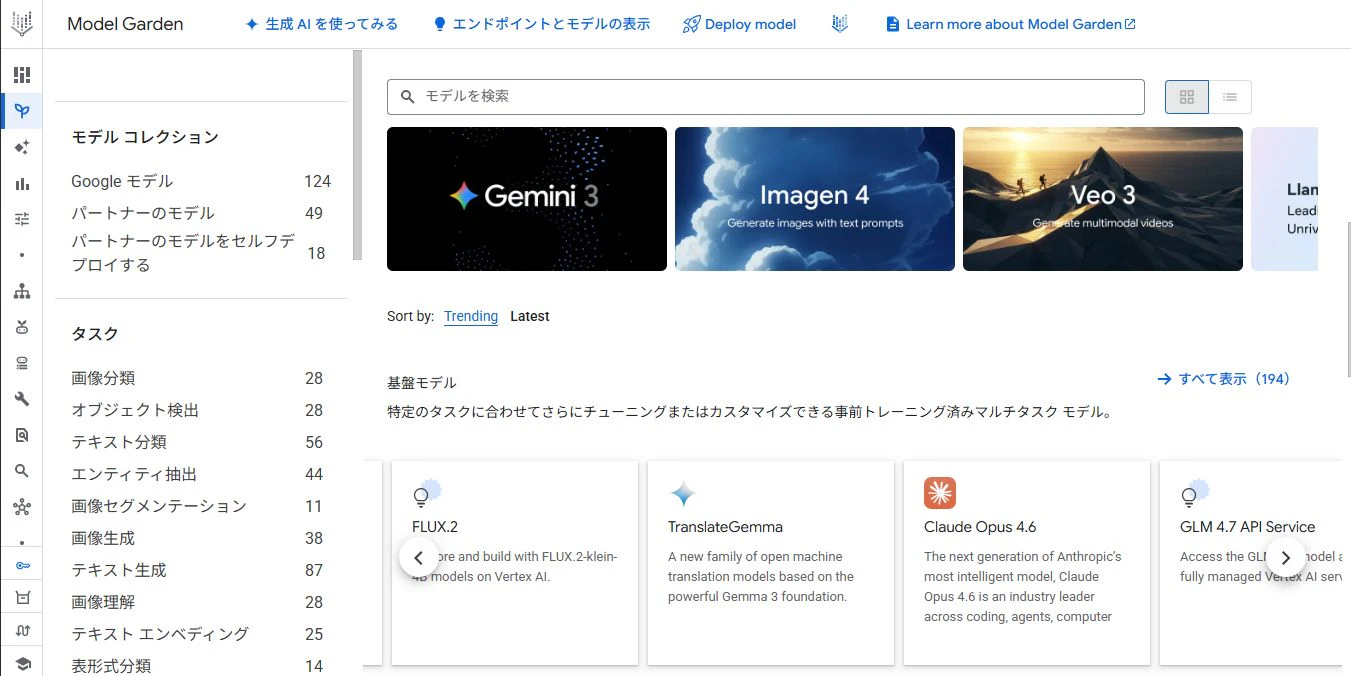
Task: Click the Model Garden page title
Action: tap(125, 24)
